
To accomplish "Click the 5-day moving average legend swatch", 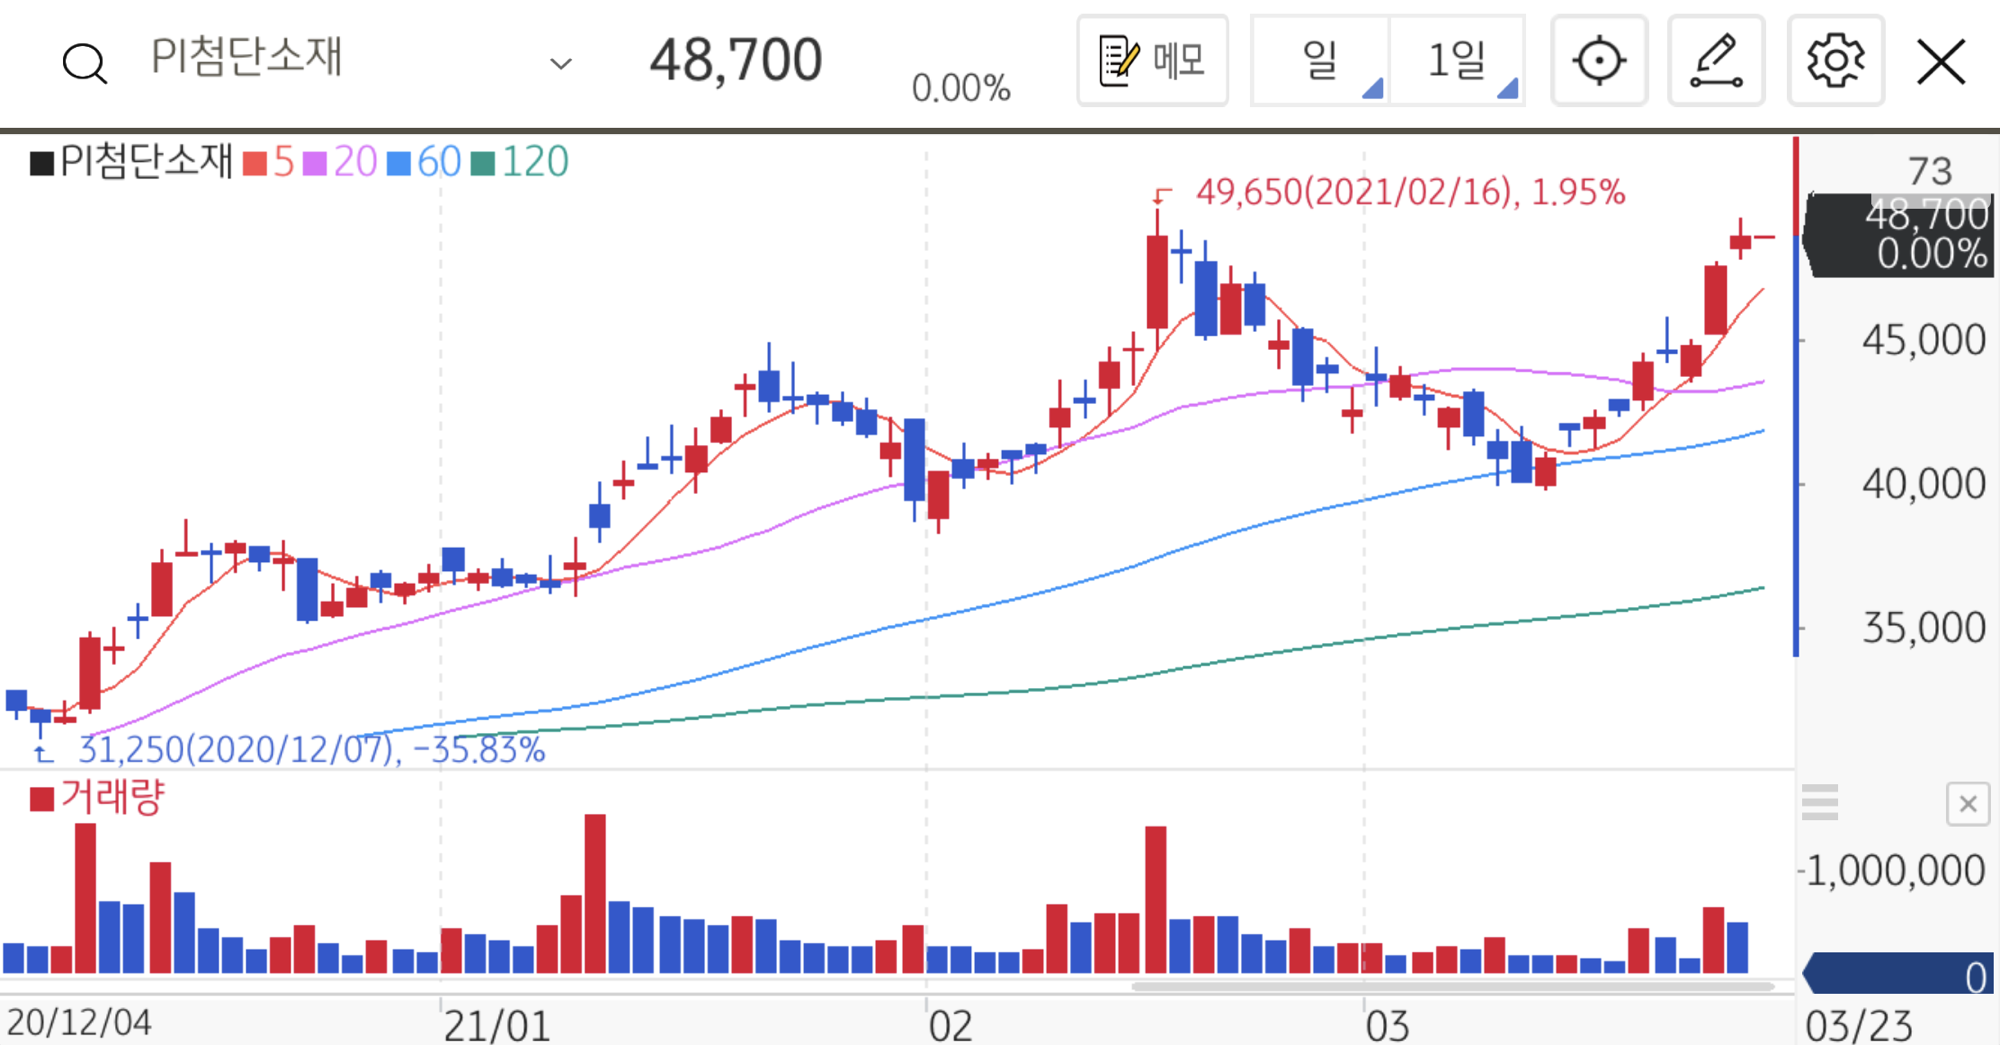I will (x=254, y=163).
